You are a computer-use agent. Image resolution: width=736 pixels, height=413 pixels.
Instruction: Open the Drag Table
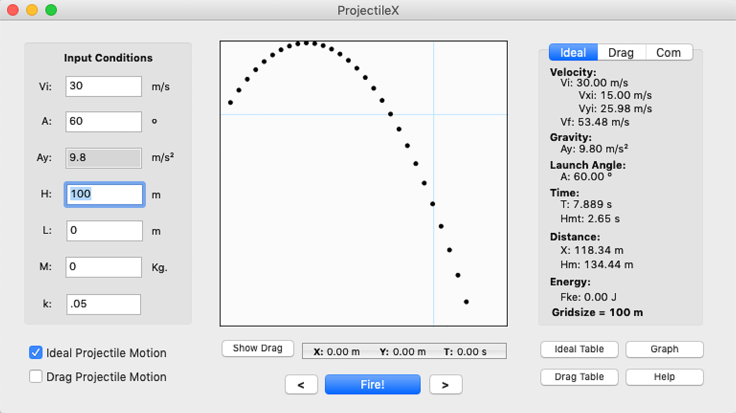pyautogui.click(x=579, y=377)
